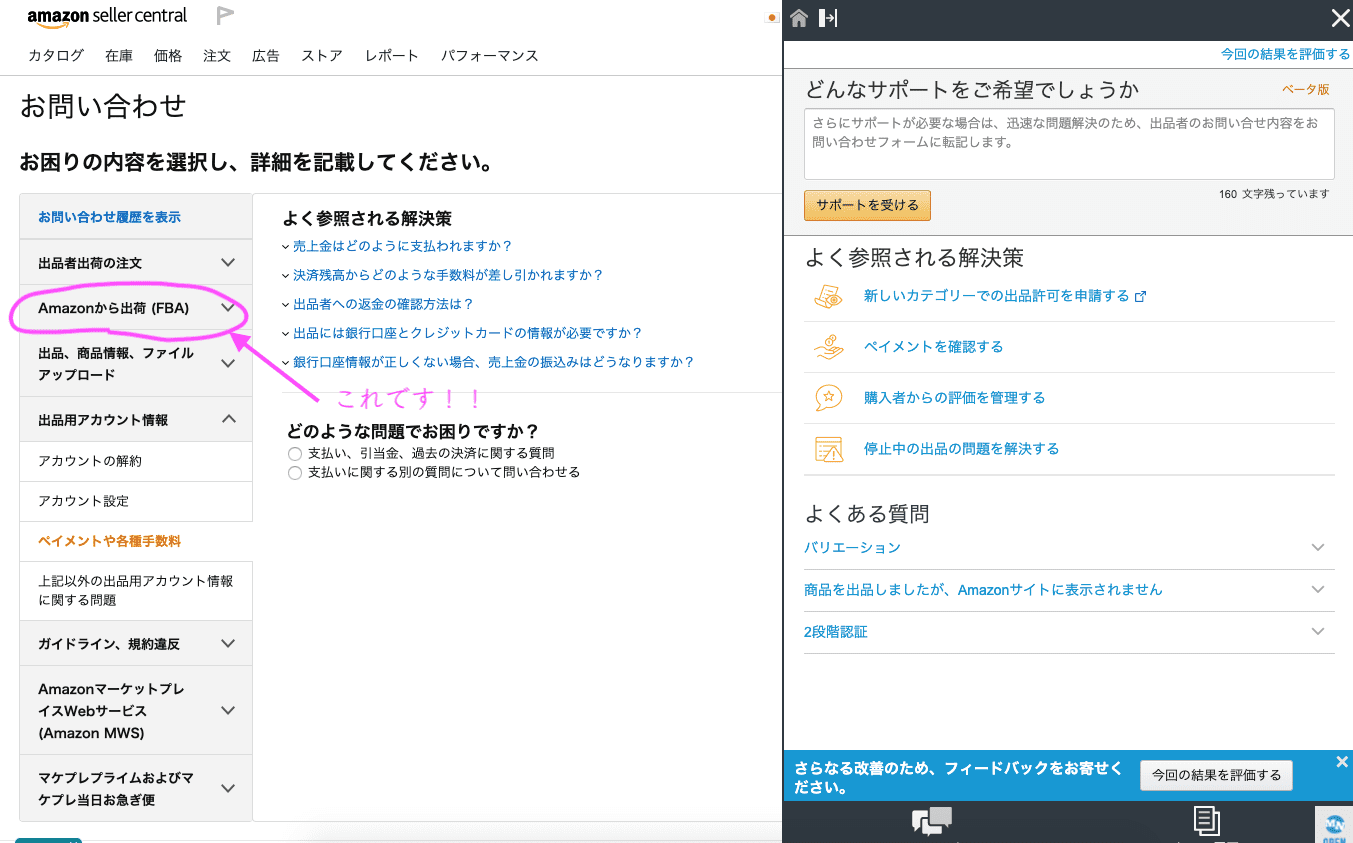Viewport: 1353px width, 843px height.
Task: Open 銀行口座とクレジットカードの情報 link
Action: click(467, 333)
